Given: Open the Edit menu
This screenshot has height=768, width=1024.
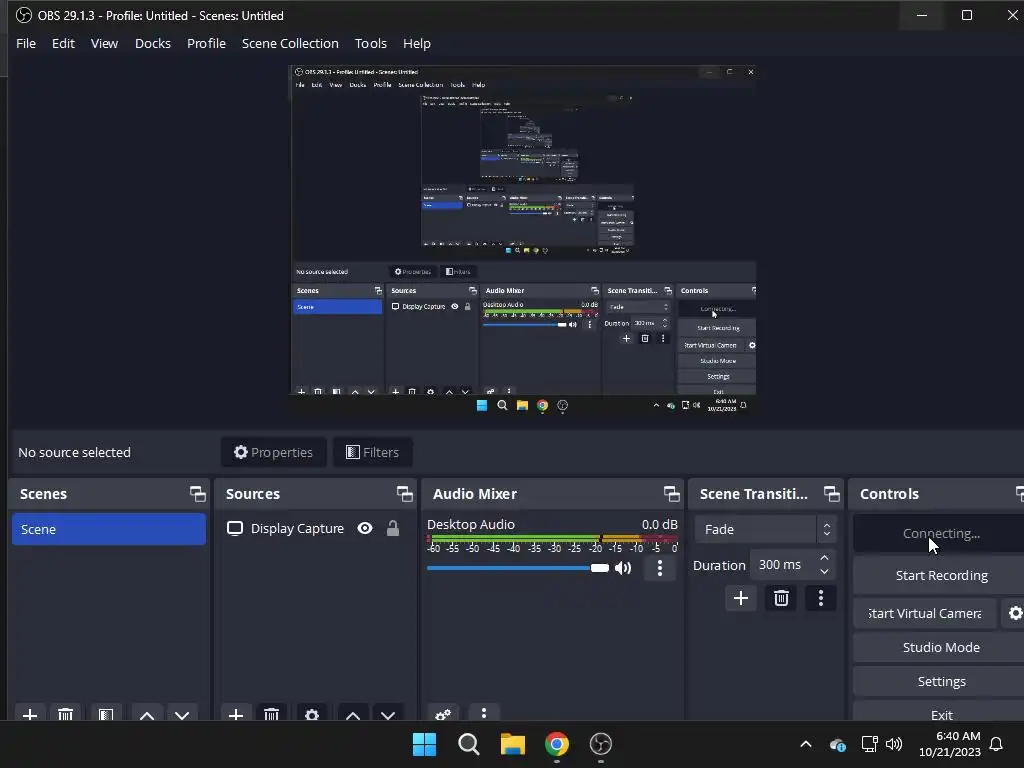Looking at the screenshot, I should click(x=63, y=43).
